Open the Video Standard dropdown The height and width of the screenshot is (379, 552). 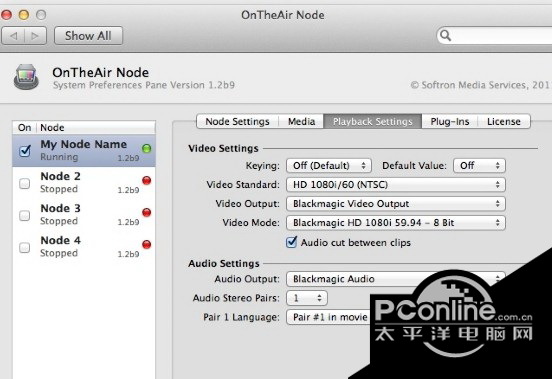(396, 184)
